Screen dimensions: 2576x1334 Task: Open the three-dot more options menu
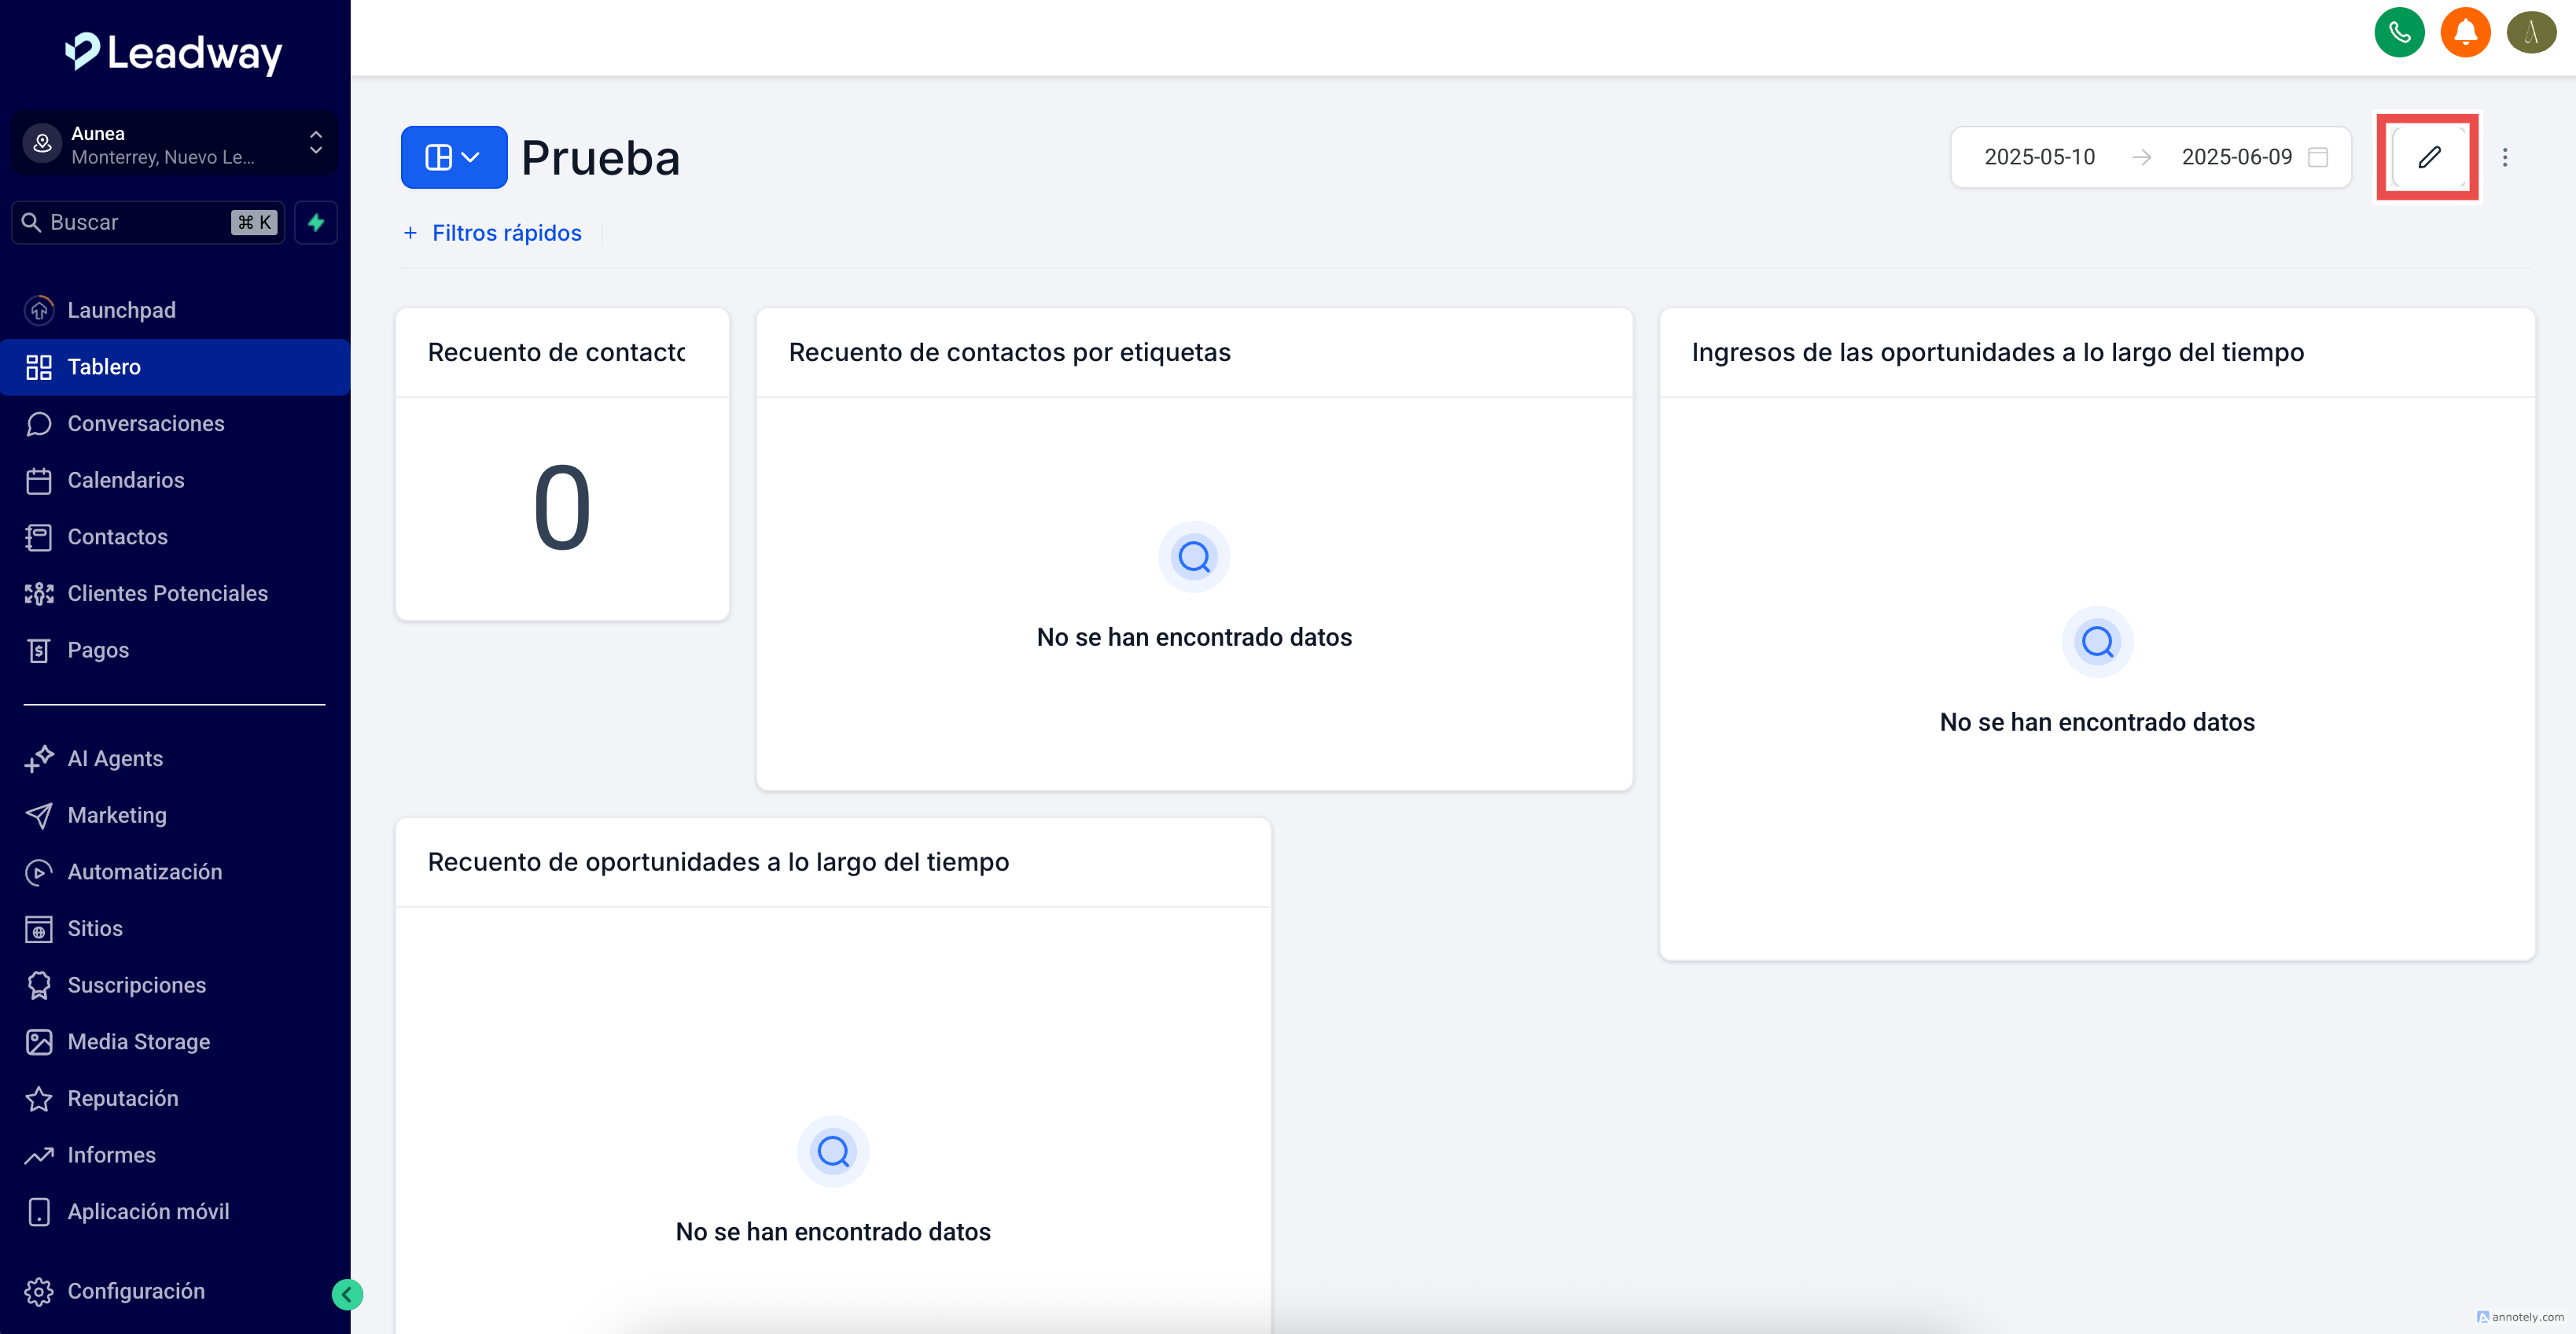(x=2504, y=157)
